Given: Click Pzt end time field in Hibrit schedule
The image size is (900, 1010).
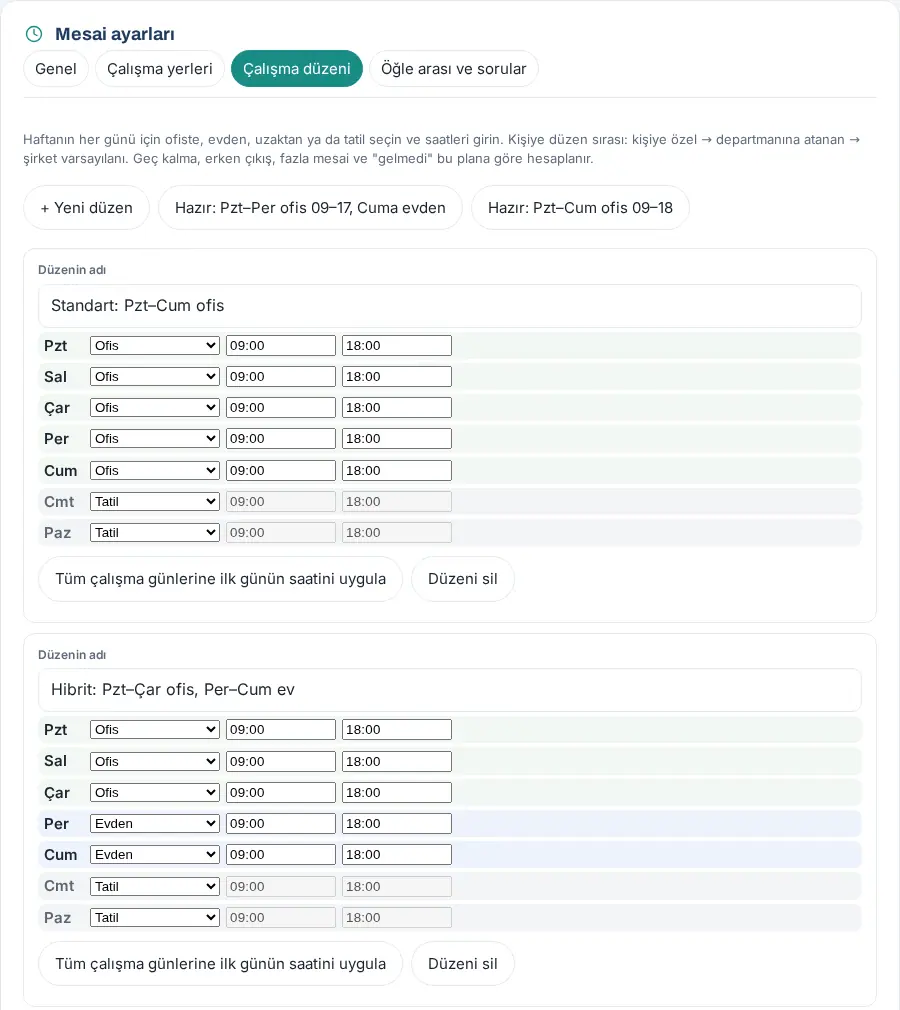Looking at the screenshot, I should tap(397, 730).
